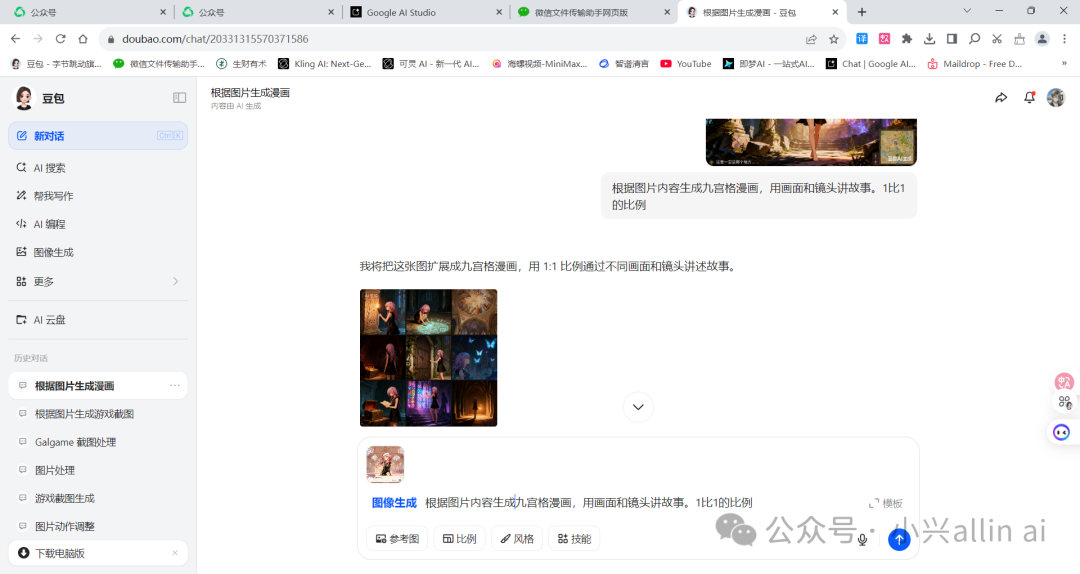Collapse the Doubao sidebar panel icon

click(179, 98)
